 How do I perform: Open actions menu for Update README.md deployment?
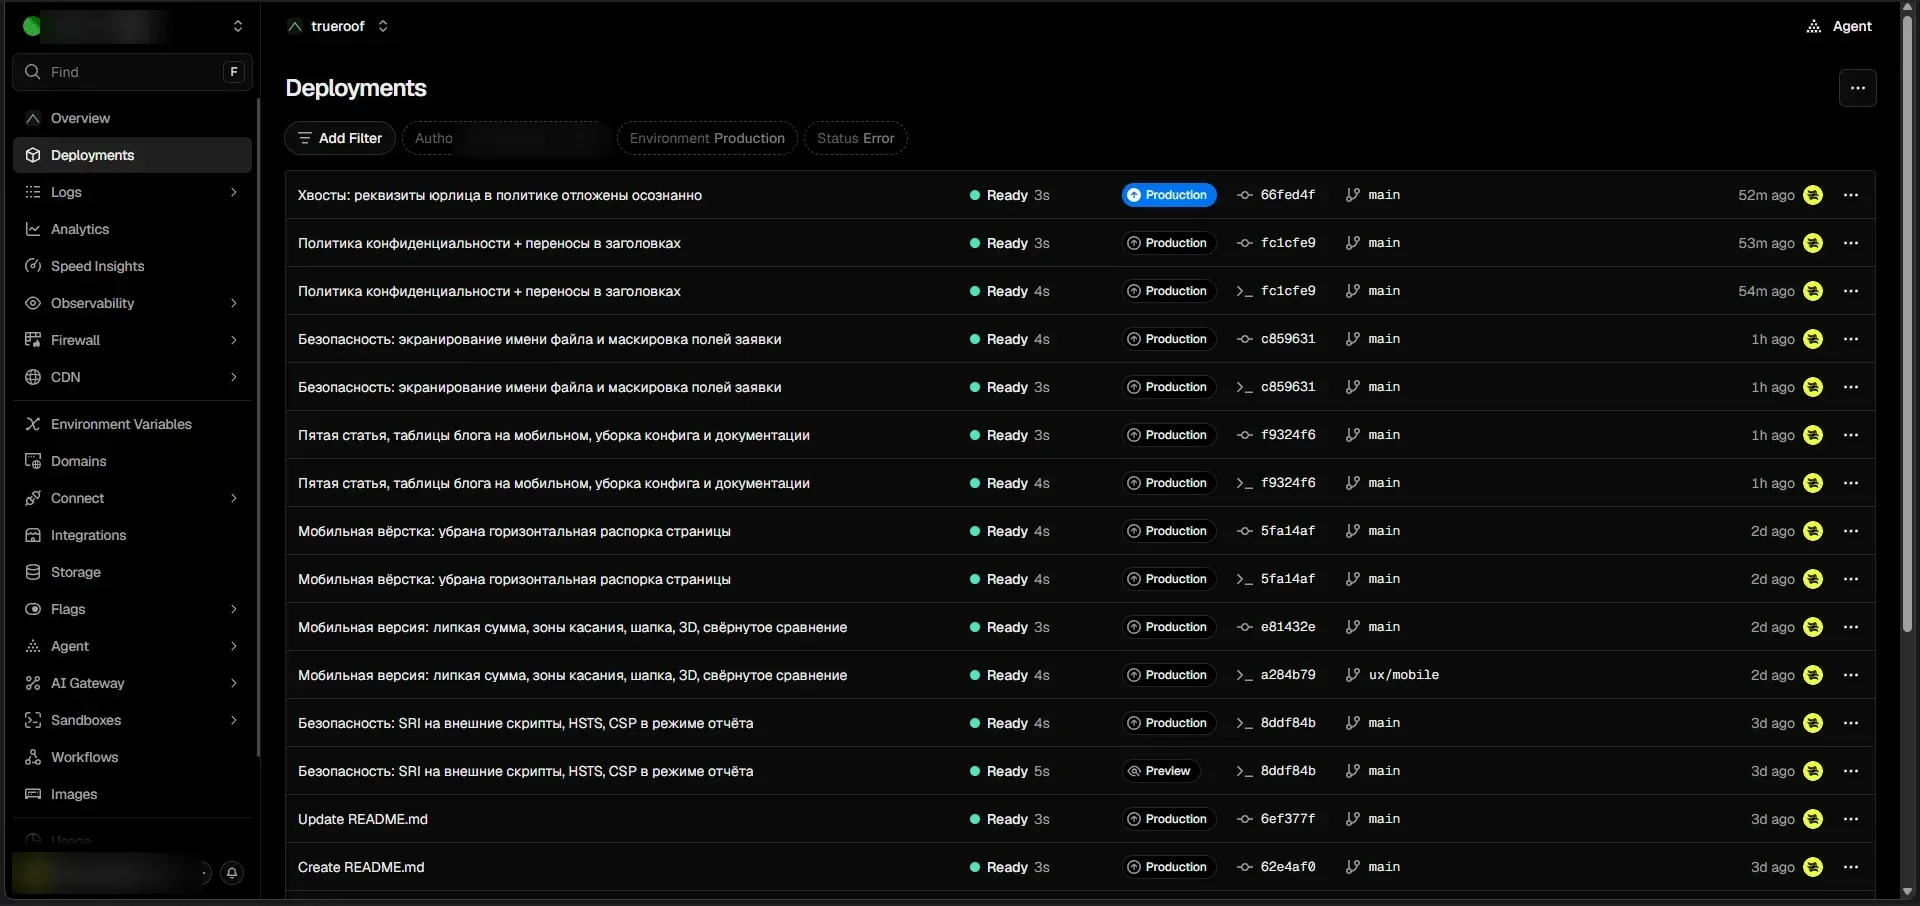tap(1851, 819)
